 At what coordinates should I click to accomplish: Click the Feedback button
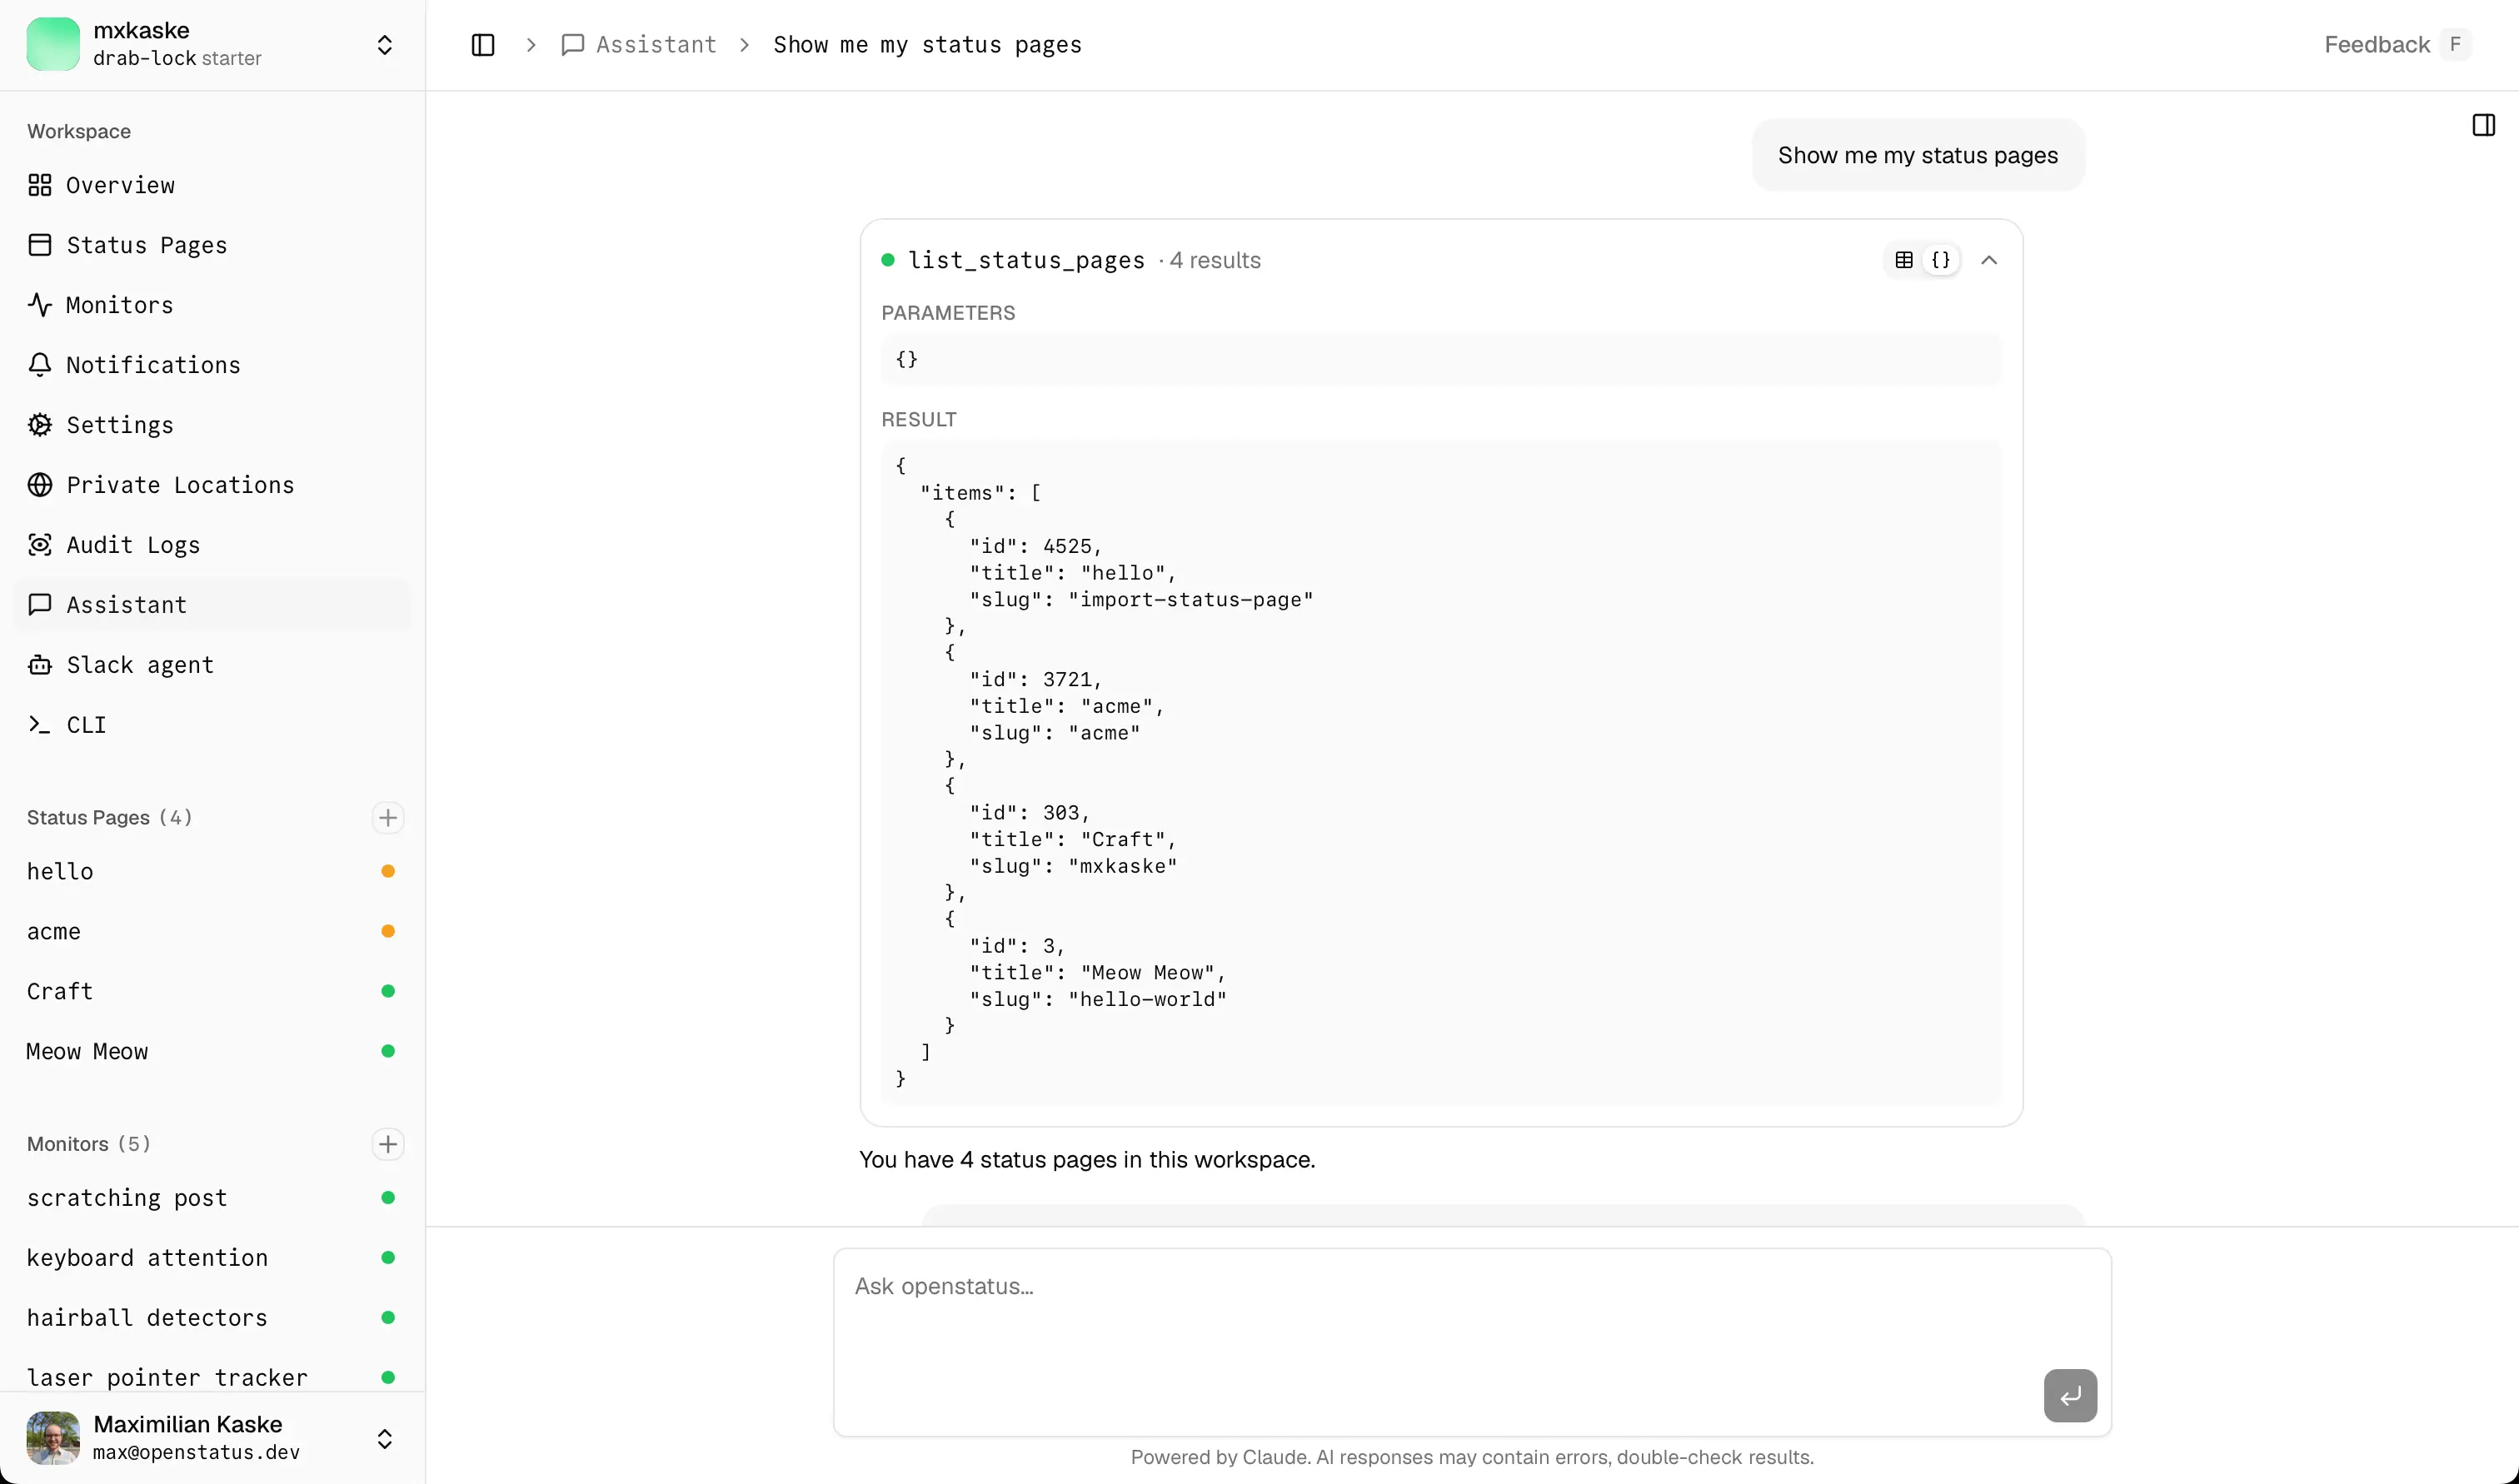point(2397,45)
